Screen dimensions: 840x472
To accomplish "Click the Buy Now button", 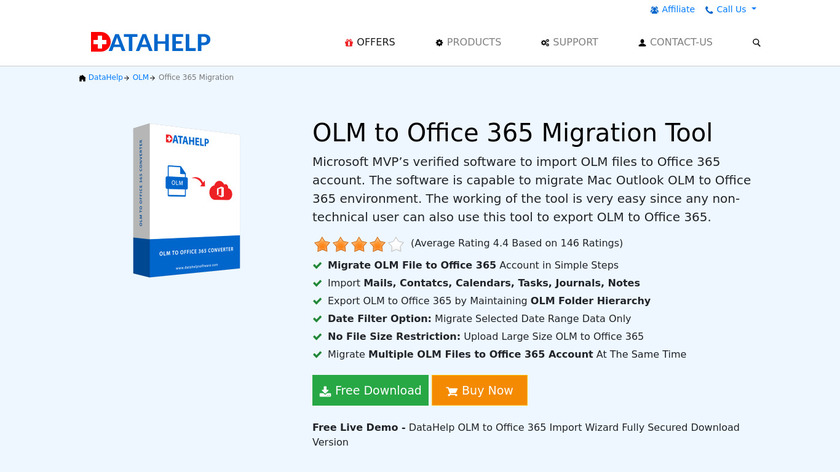I will click(x=479, y=390).
